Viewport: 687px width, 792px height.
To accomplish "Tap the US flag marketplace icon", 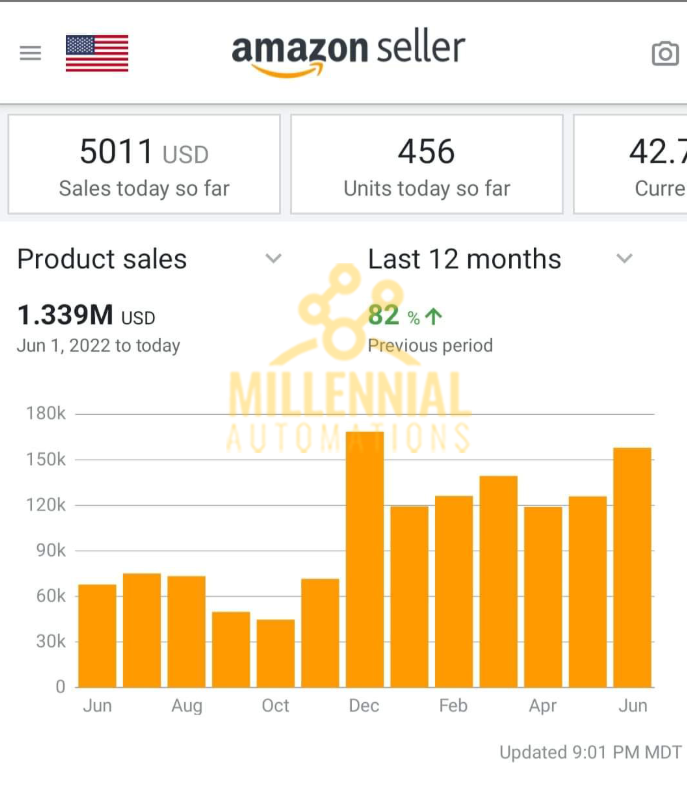I will coord(97,53).
